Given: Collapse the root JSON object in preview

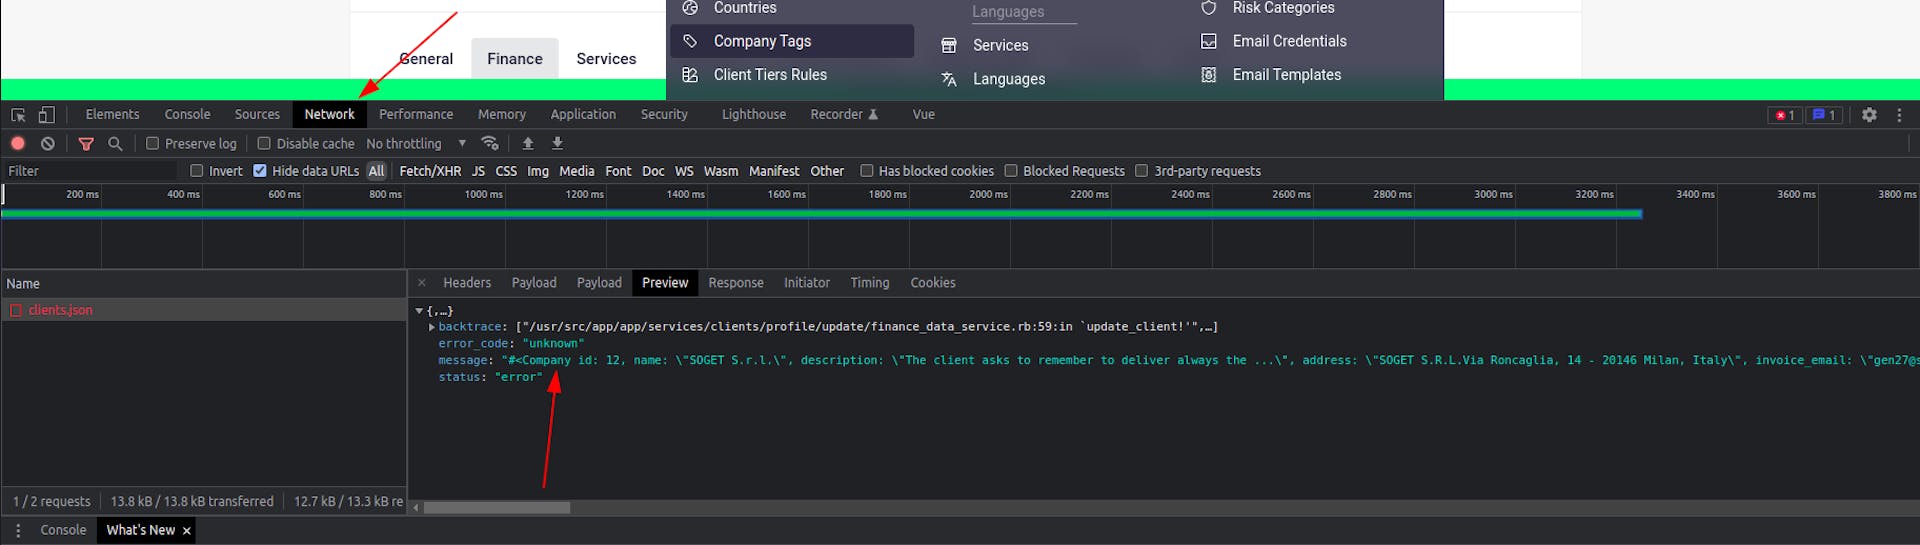Looking at the screenshot, I should 419,311.
